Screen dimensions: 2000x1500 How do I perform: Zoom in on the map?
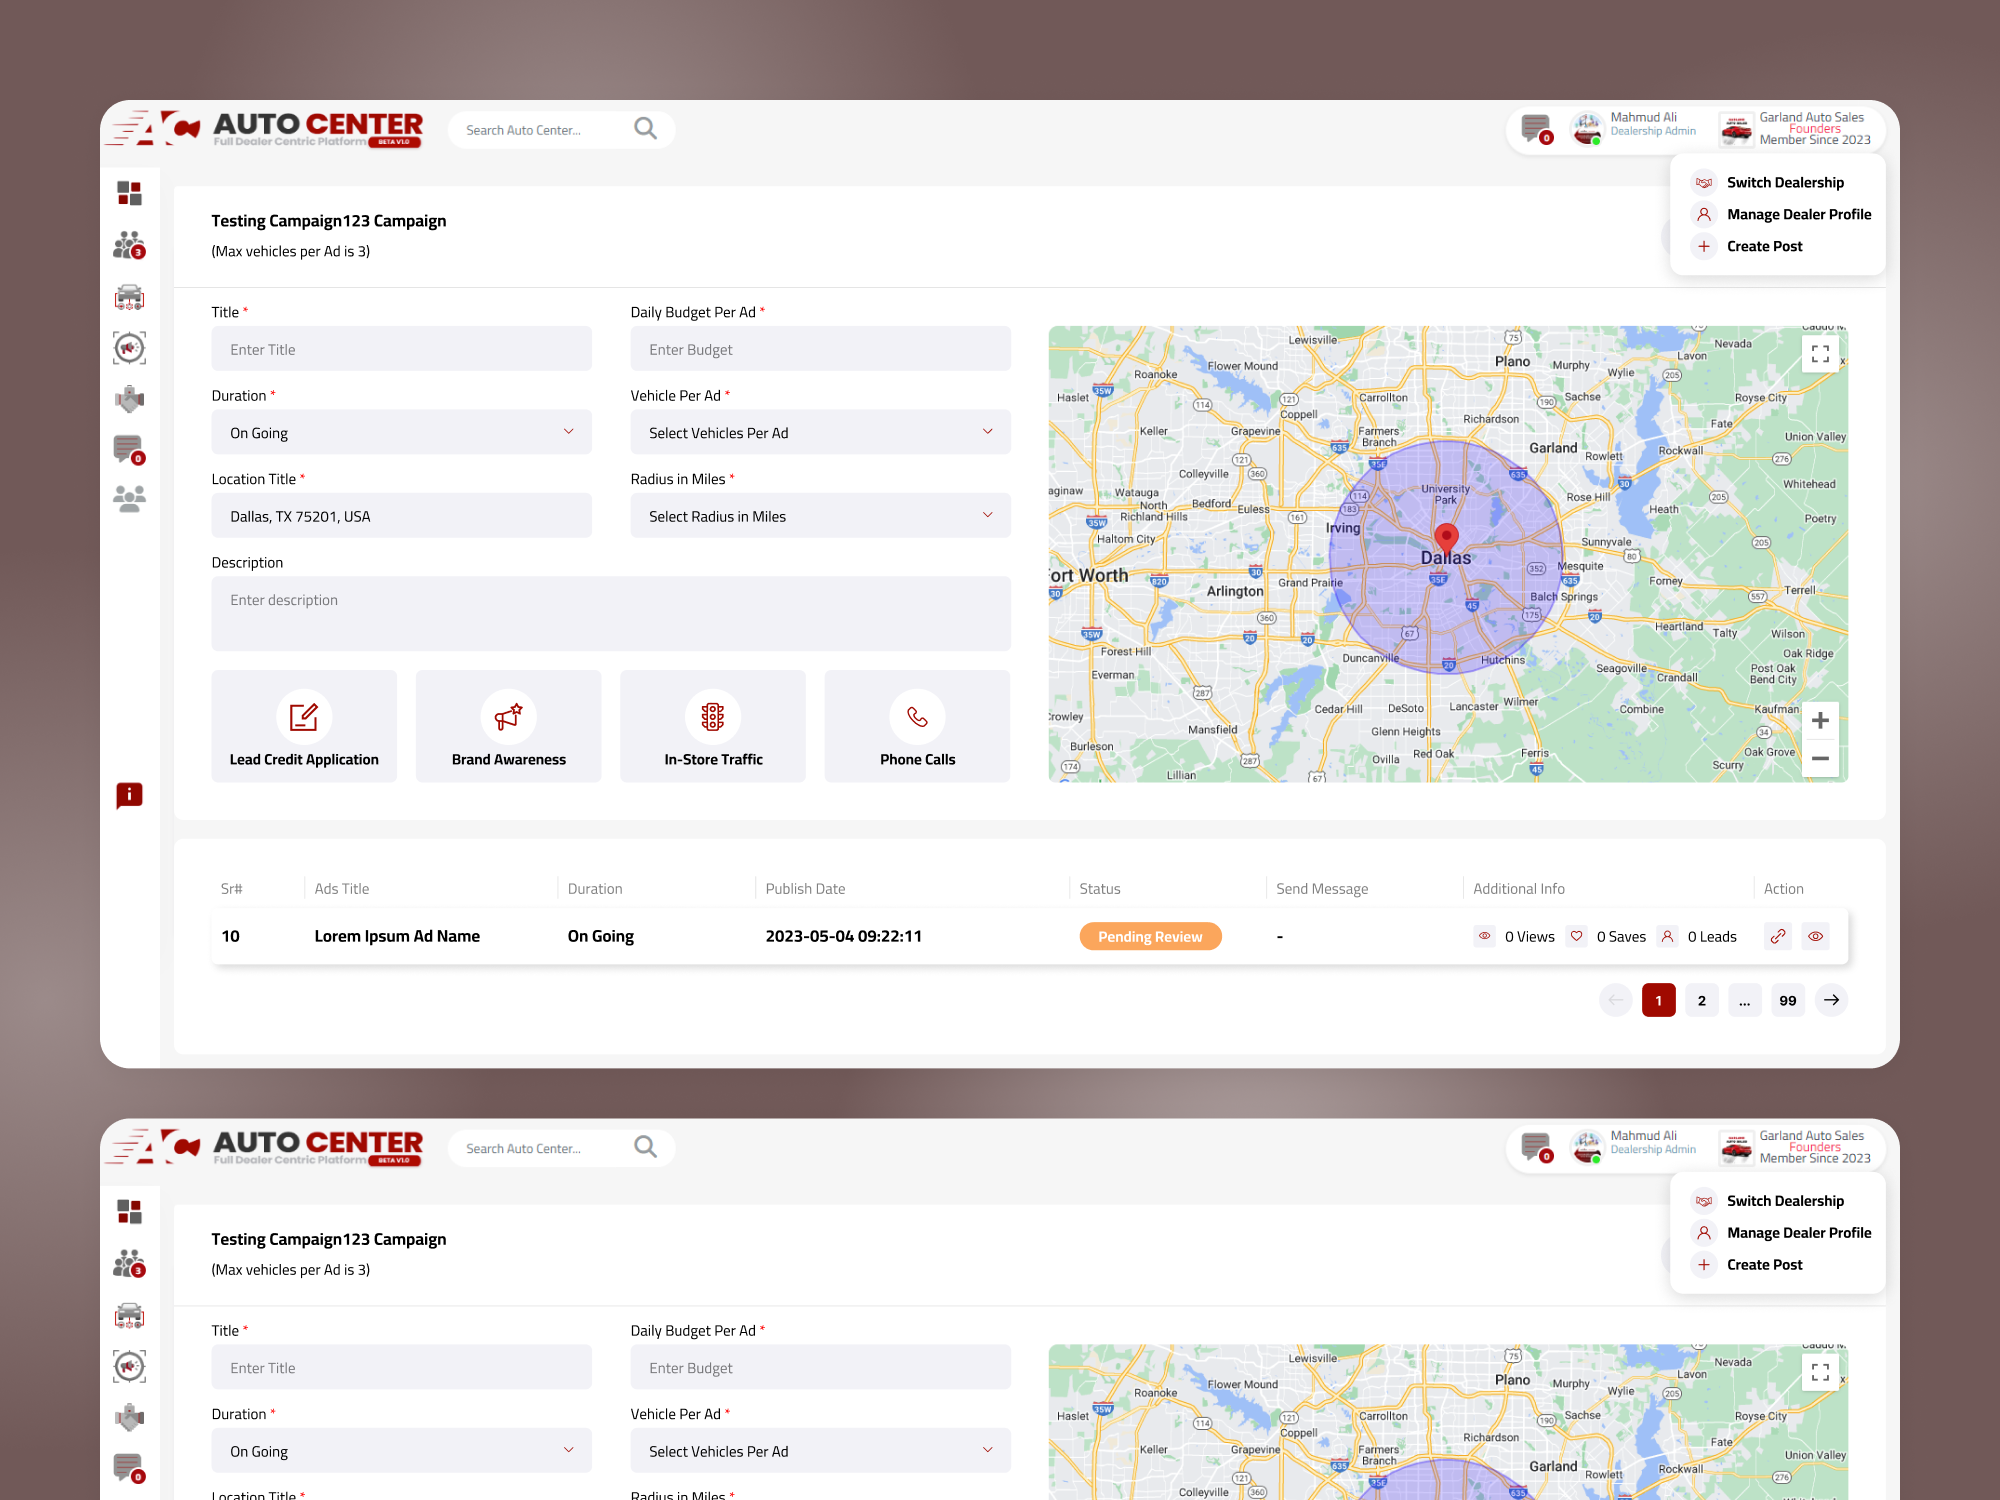pyautogui.click(x=1820, y=720)
